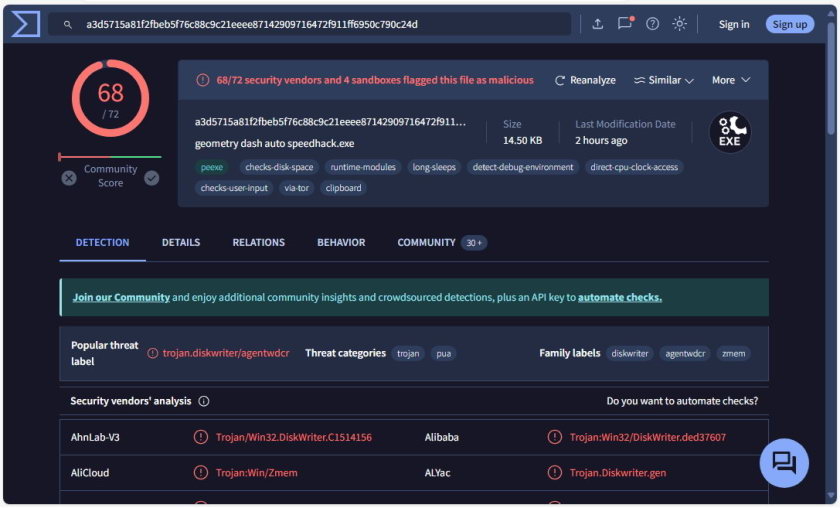Open the help question mark icon
This screenshot has width=840, height=508.
652,24
